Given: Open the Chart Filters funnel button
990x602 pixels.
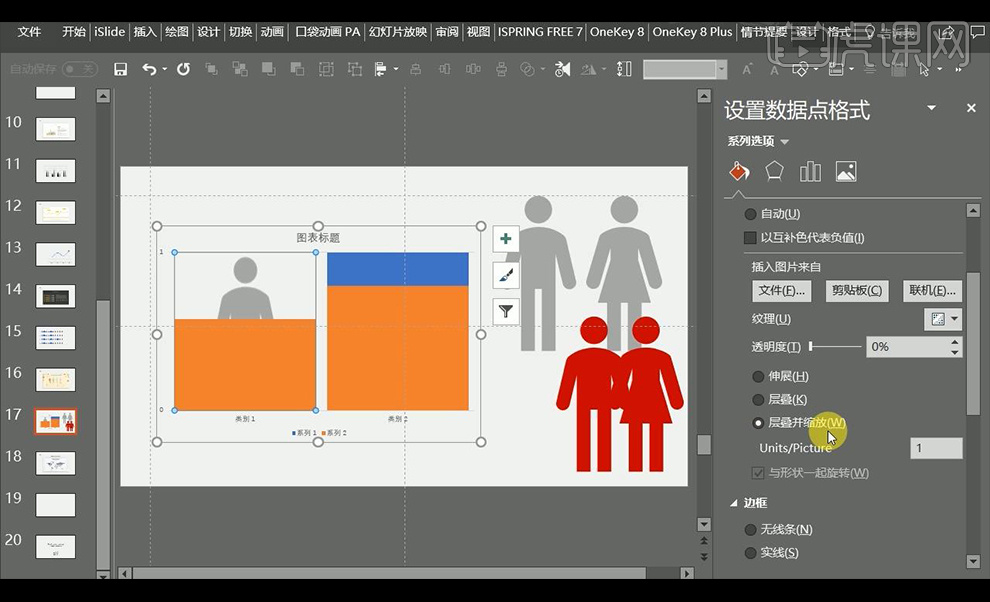Looking at the screenshot, I should (x=506, y=311).
